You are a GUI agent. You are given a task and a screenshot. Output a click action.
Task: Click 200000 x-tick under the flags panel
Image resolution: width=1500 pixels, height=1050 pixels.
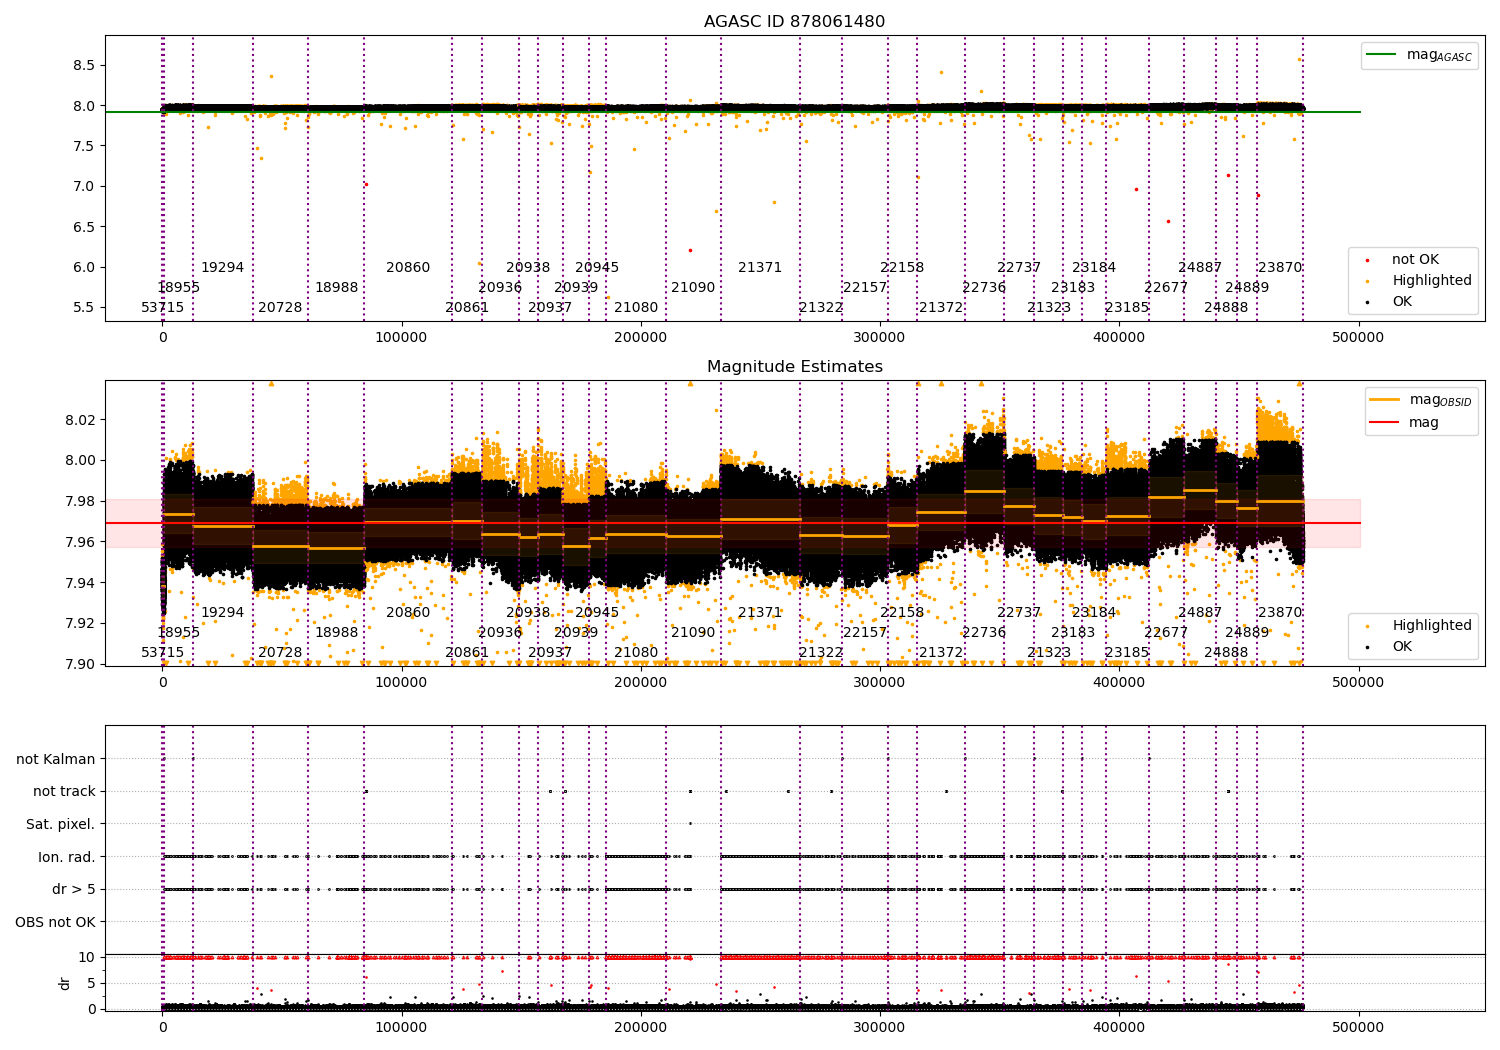(641, 1027)
